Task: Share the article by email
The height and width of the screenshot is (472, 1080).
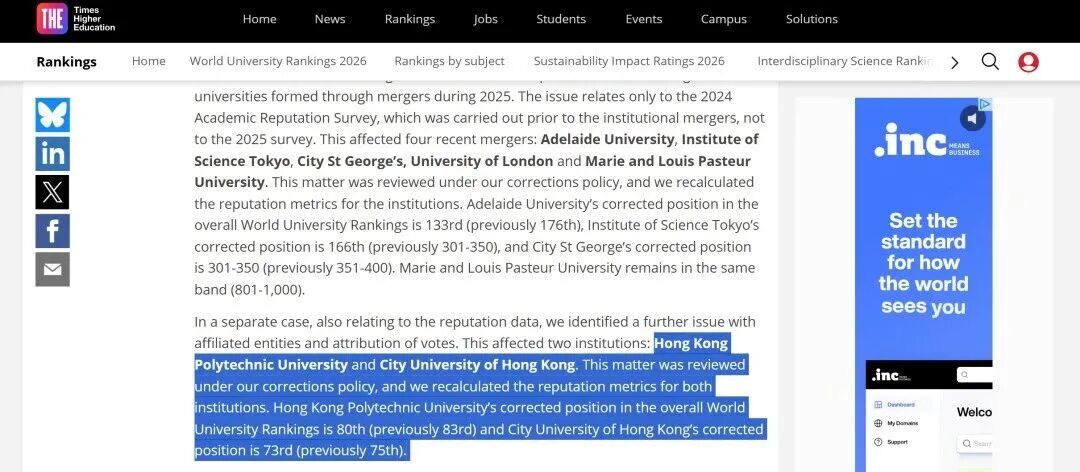Action: 52,269
